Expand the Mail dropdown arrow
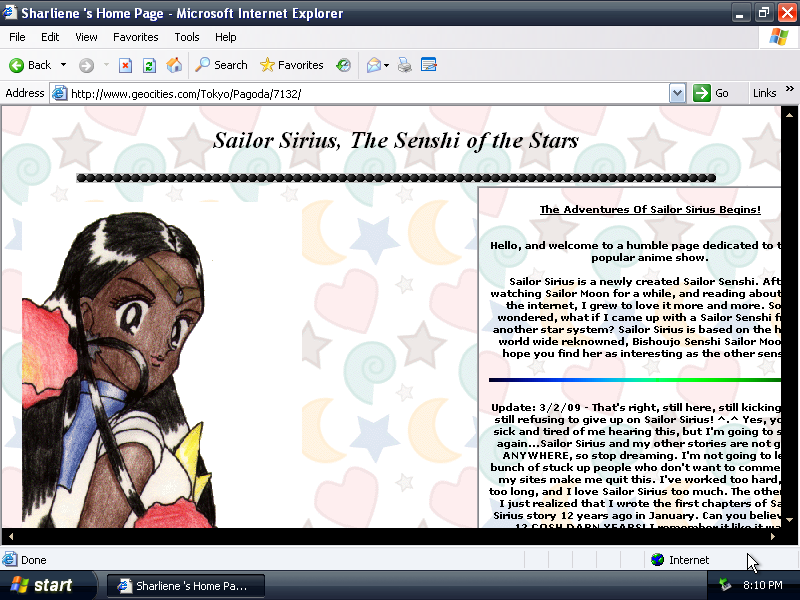 [x=386, y=65]
